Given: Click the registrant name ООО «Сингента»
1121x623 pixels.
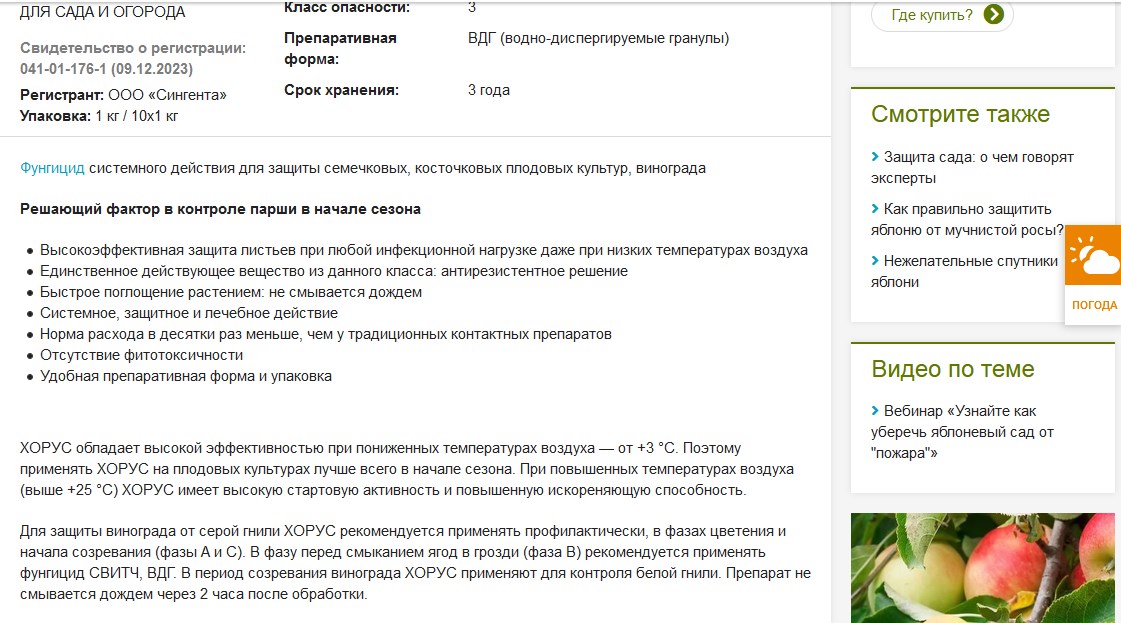Looking at the screenshot, I should click(167, 95).
